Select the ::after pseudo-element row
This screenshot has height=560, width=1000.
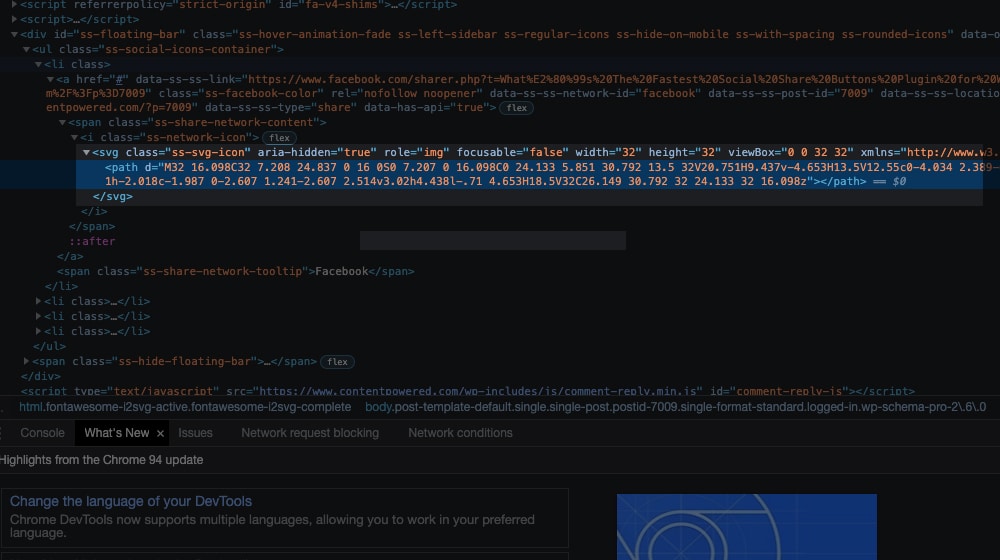[92, 241]
